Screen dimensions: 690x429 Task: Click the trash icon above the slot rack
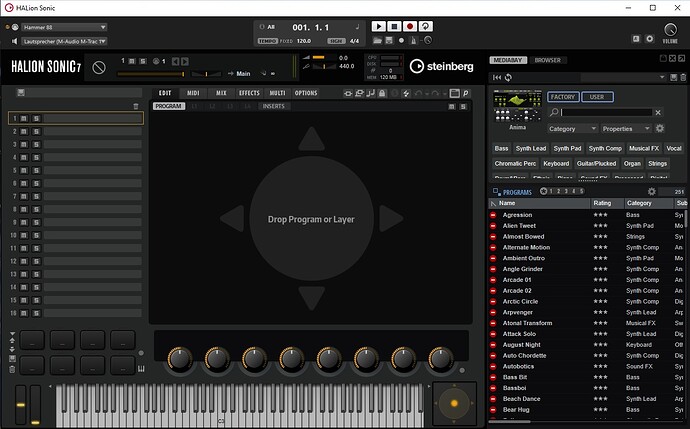tap(136, 106)
